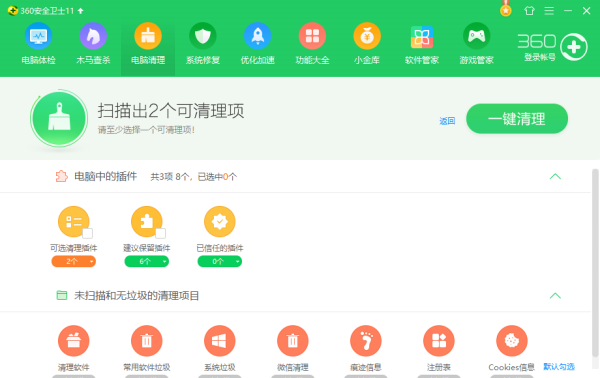Viewport: 600px width, 378px height.
Task: Open the main menu hamburger icon
Action: (x=549, y=11)
